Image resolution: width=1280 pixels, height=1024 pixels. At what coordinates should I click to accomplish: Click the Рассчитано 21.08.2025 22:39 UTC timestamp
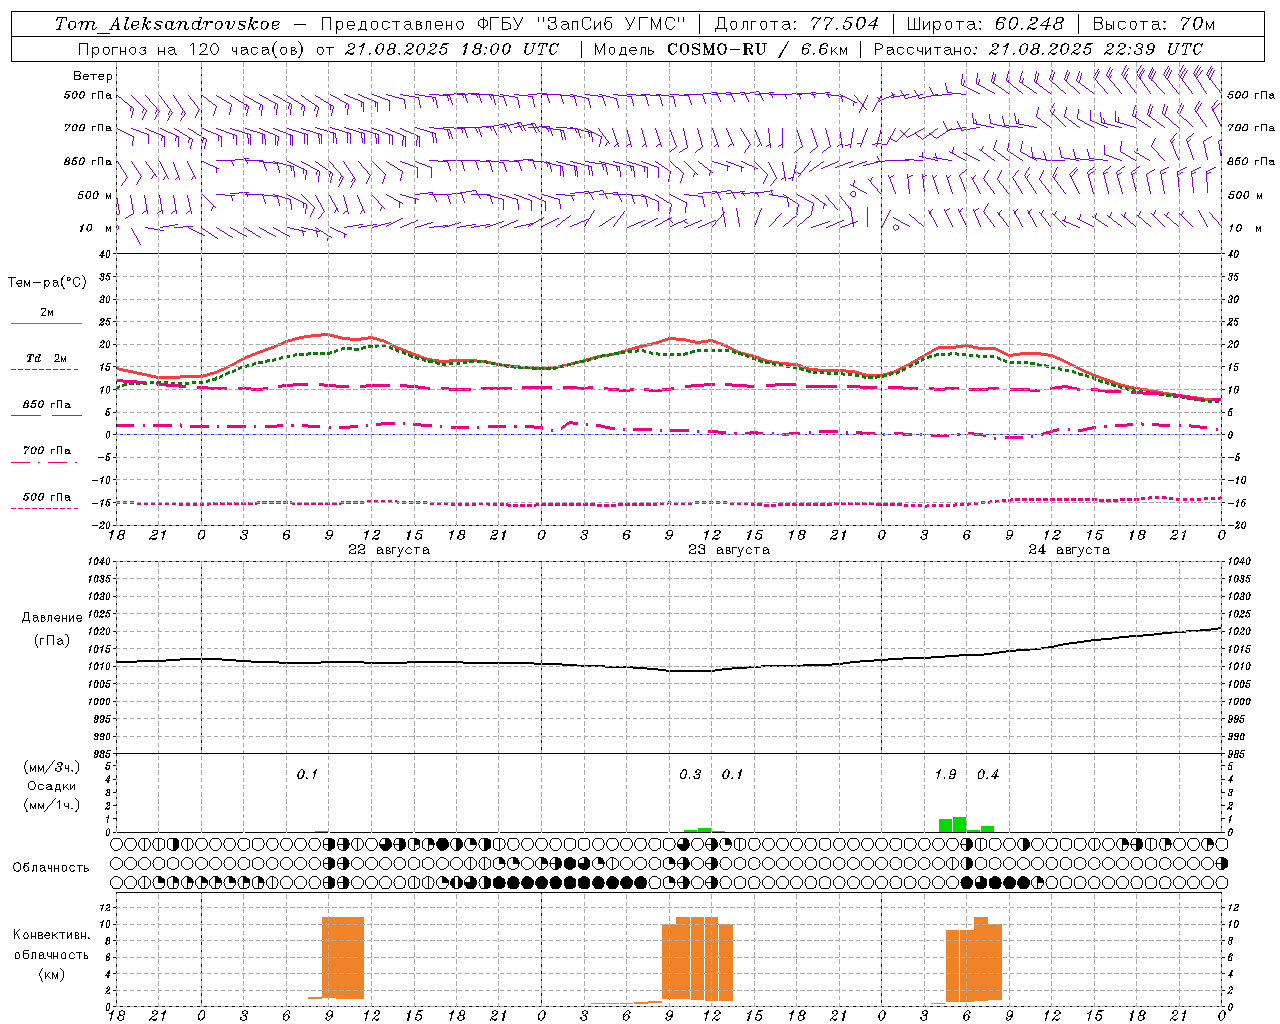pos(1038,48)
